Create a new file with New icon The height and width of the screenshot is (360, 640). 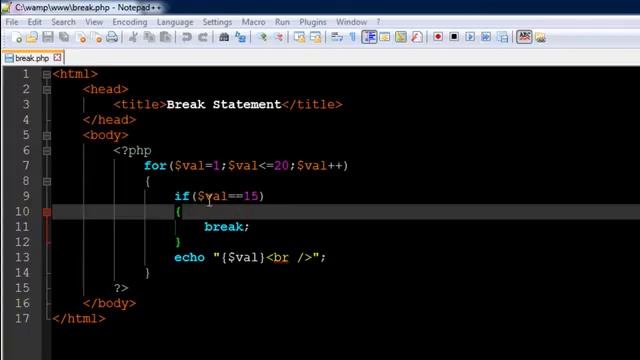(17, 38)
